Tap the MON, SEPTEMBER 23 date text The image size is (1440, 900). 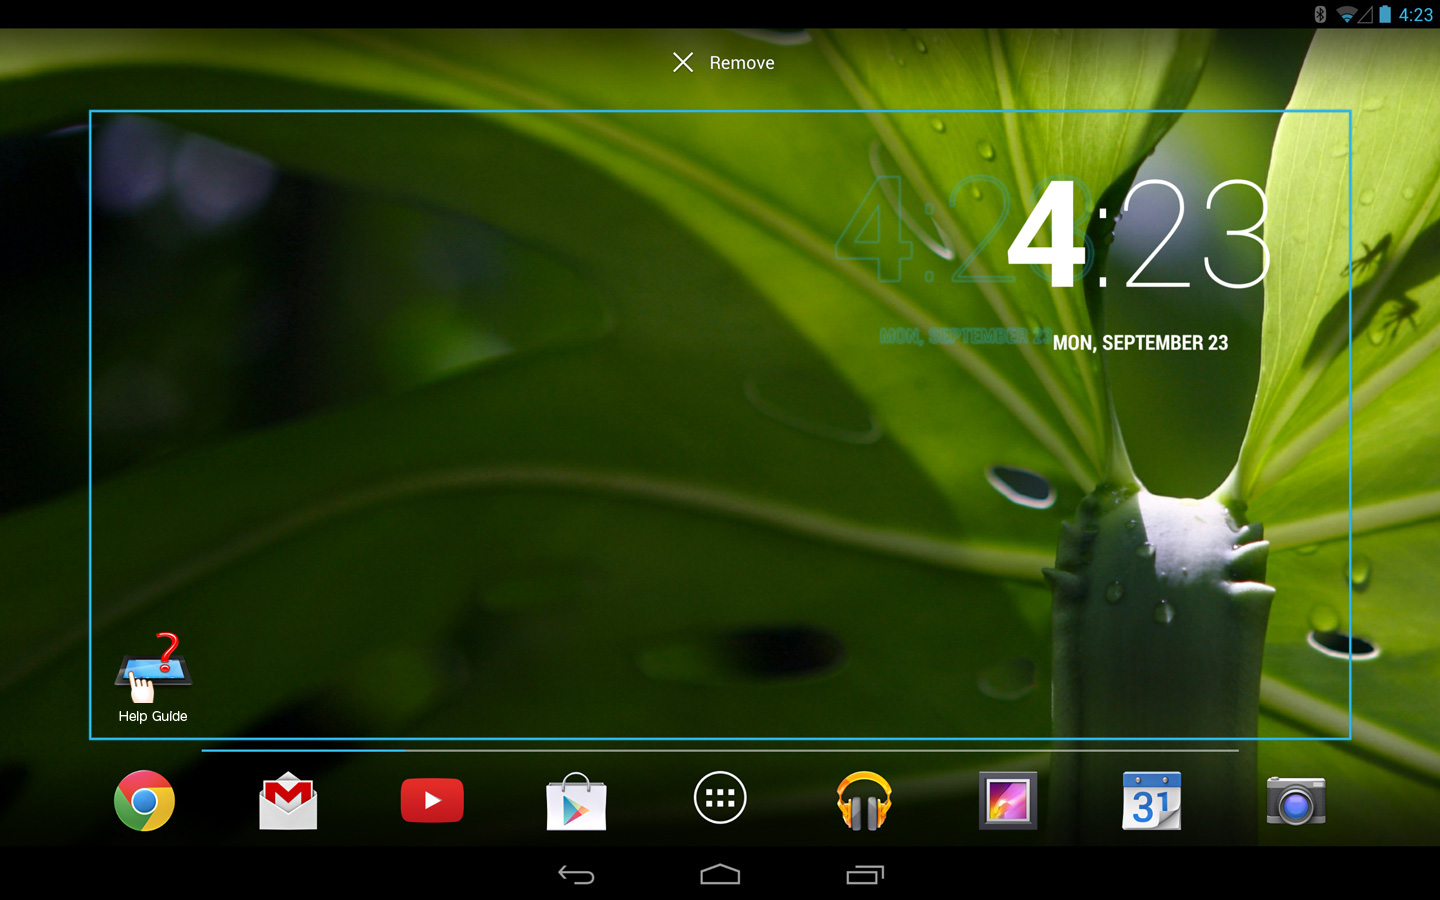point(1140,343)
